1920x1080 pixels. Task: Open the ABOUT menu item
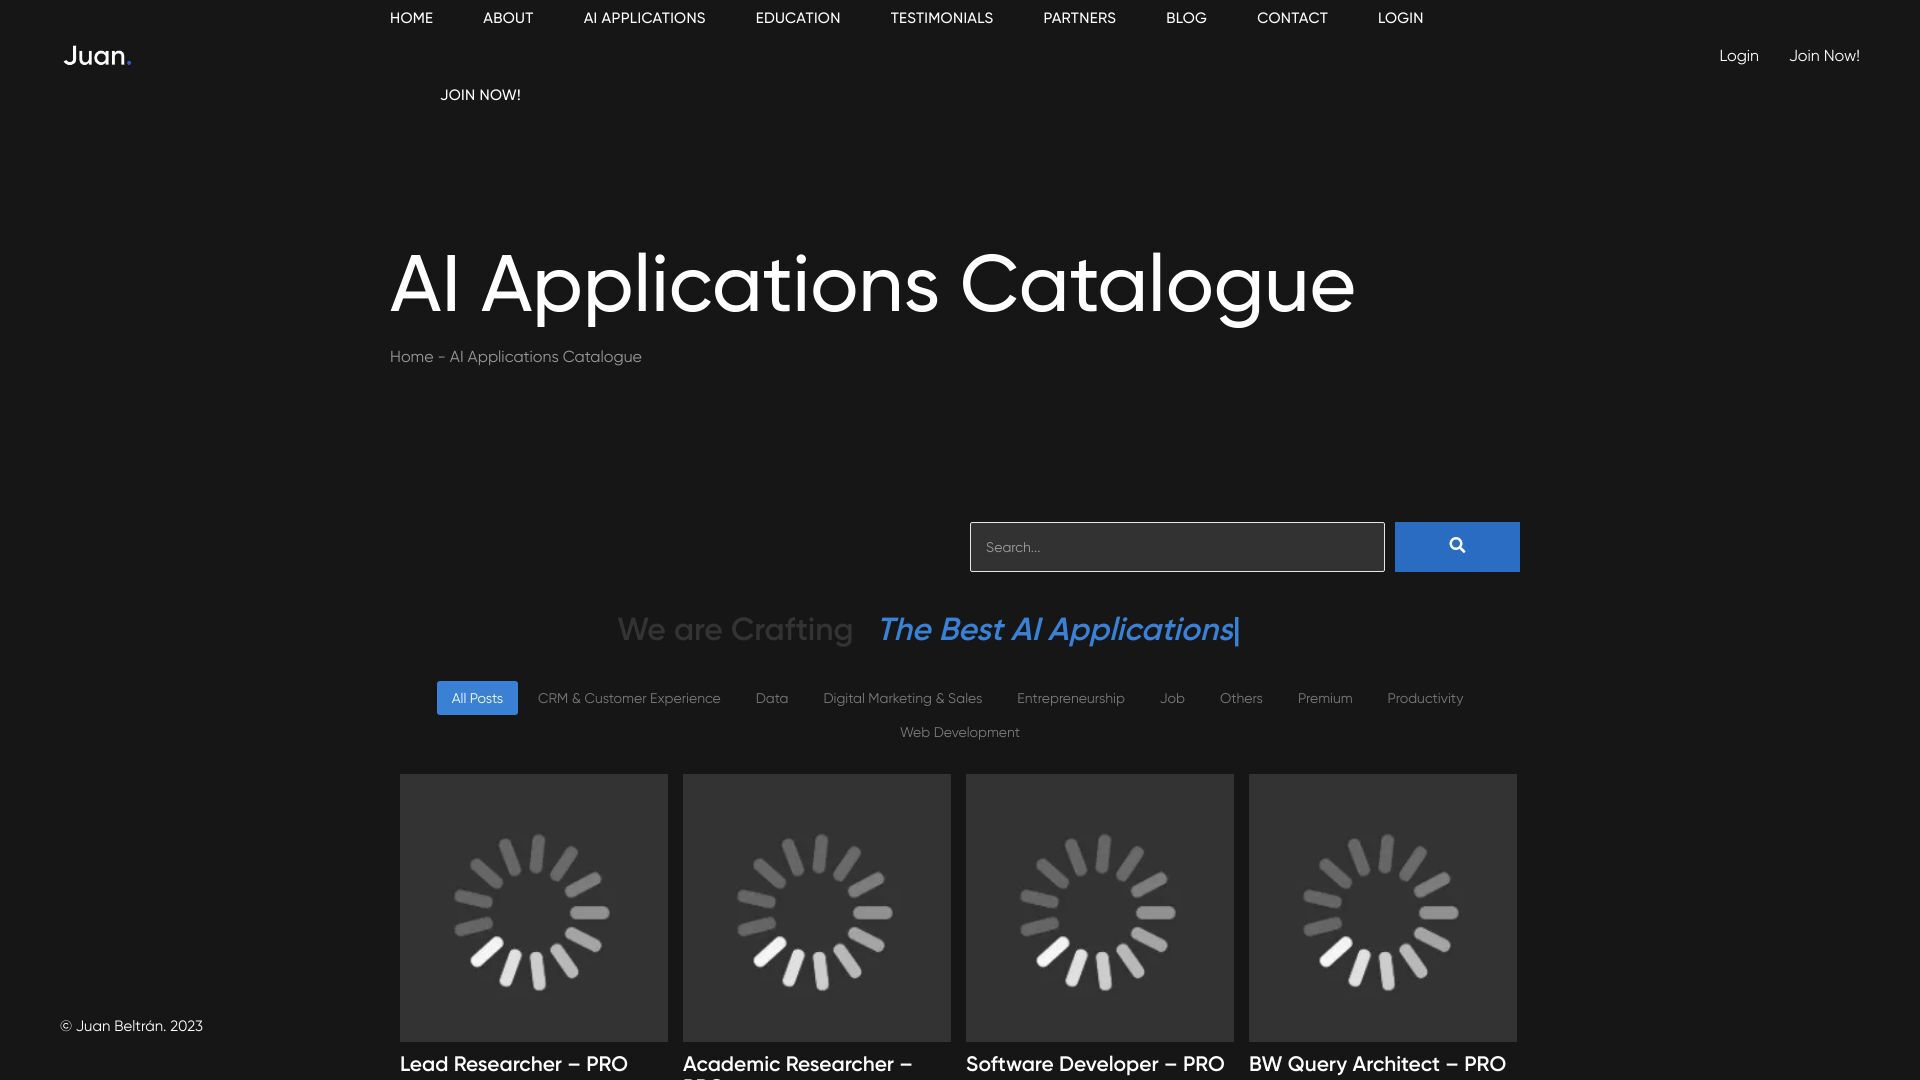tap(507, 17)
